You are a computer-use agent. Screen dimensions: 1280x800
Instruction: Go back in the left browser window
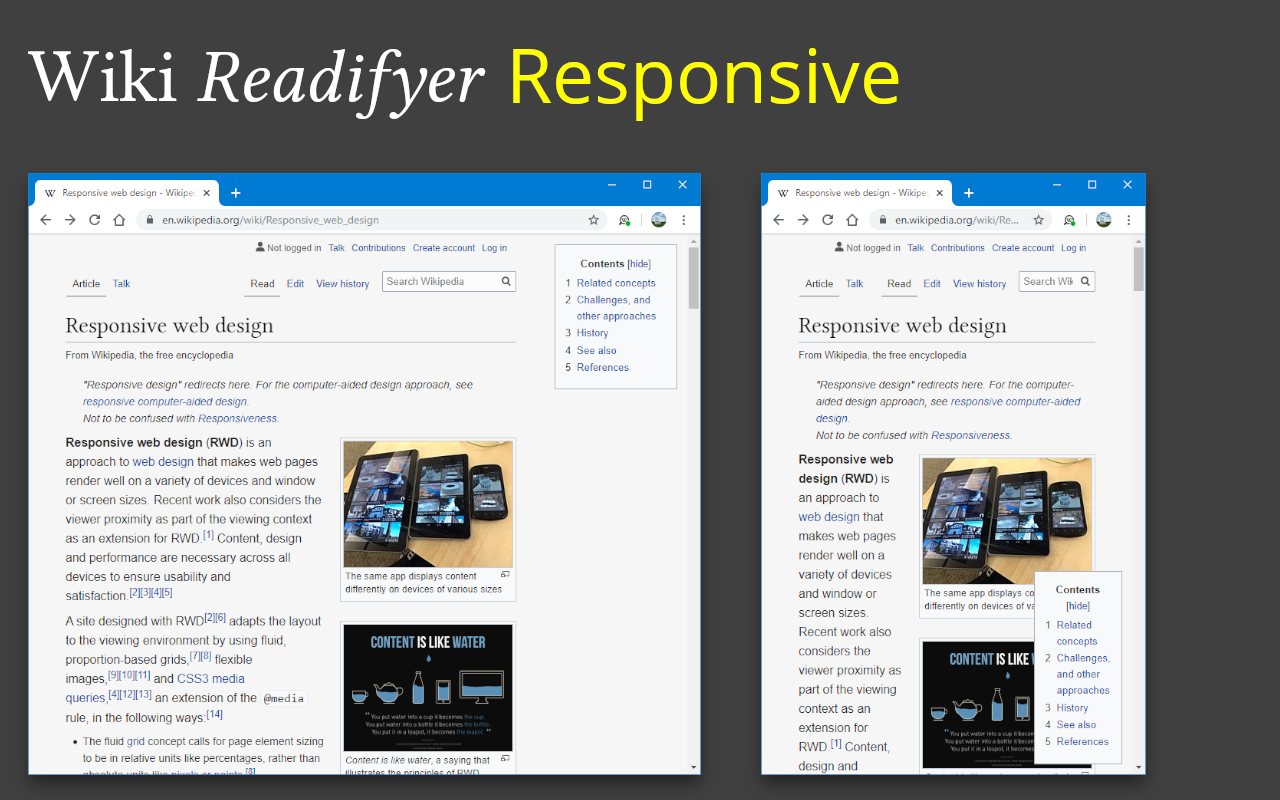pos(46,220)
